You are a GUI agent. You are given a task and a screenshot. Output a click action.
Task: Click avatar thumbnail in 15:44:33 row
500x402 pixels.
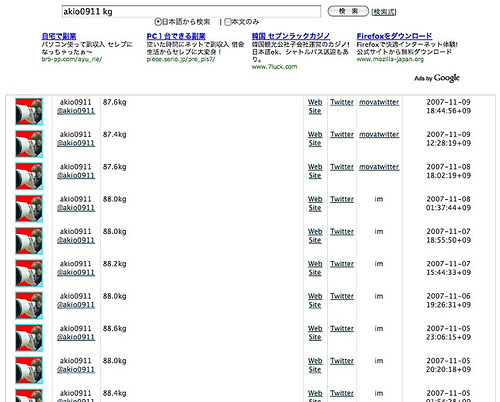pyautogui.click(x=29, y=273)
